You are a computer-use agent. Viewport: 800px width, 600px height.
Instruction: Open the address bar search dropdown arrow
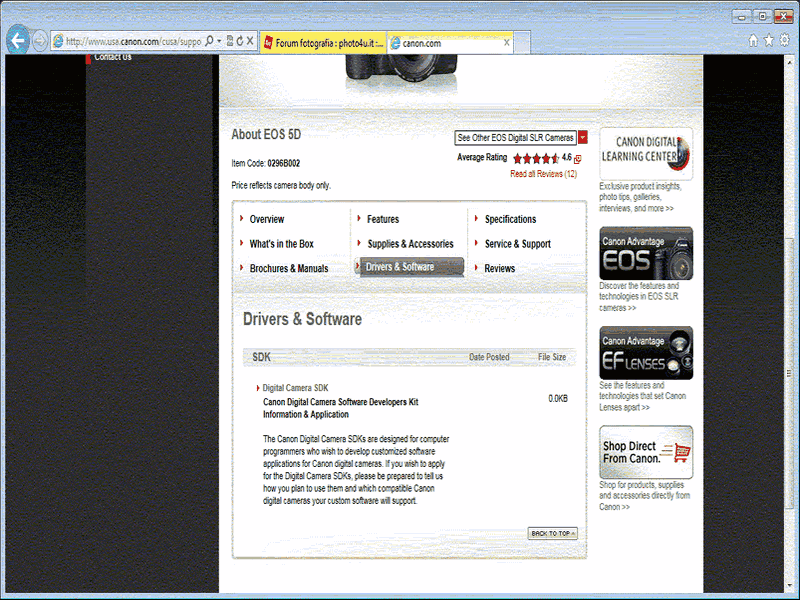[x=218, y=41]
